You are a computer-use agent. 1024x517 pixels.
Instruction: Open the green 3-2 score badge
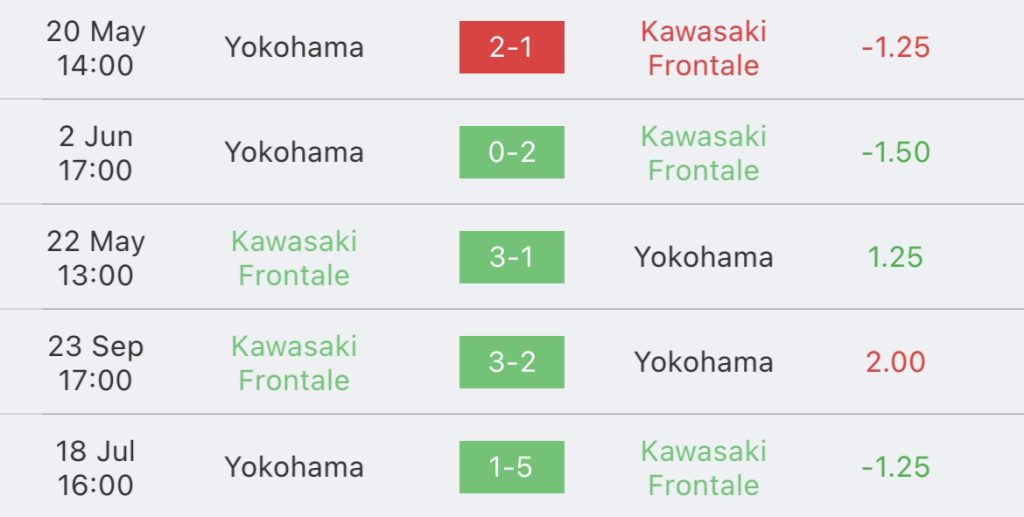tap(511, 362)
